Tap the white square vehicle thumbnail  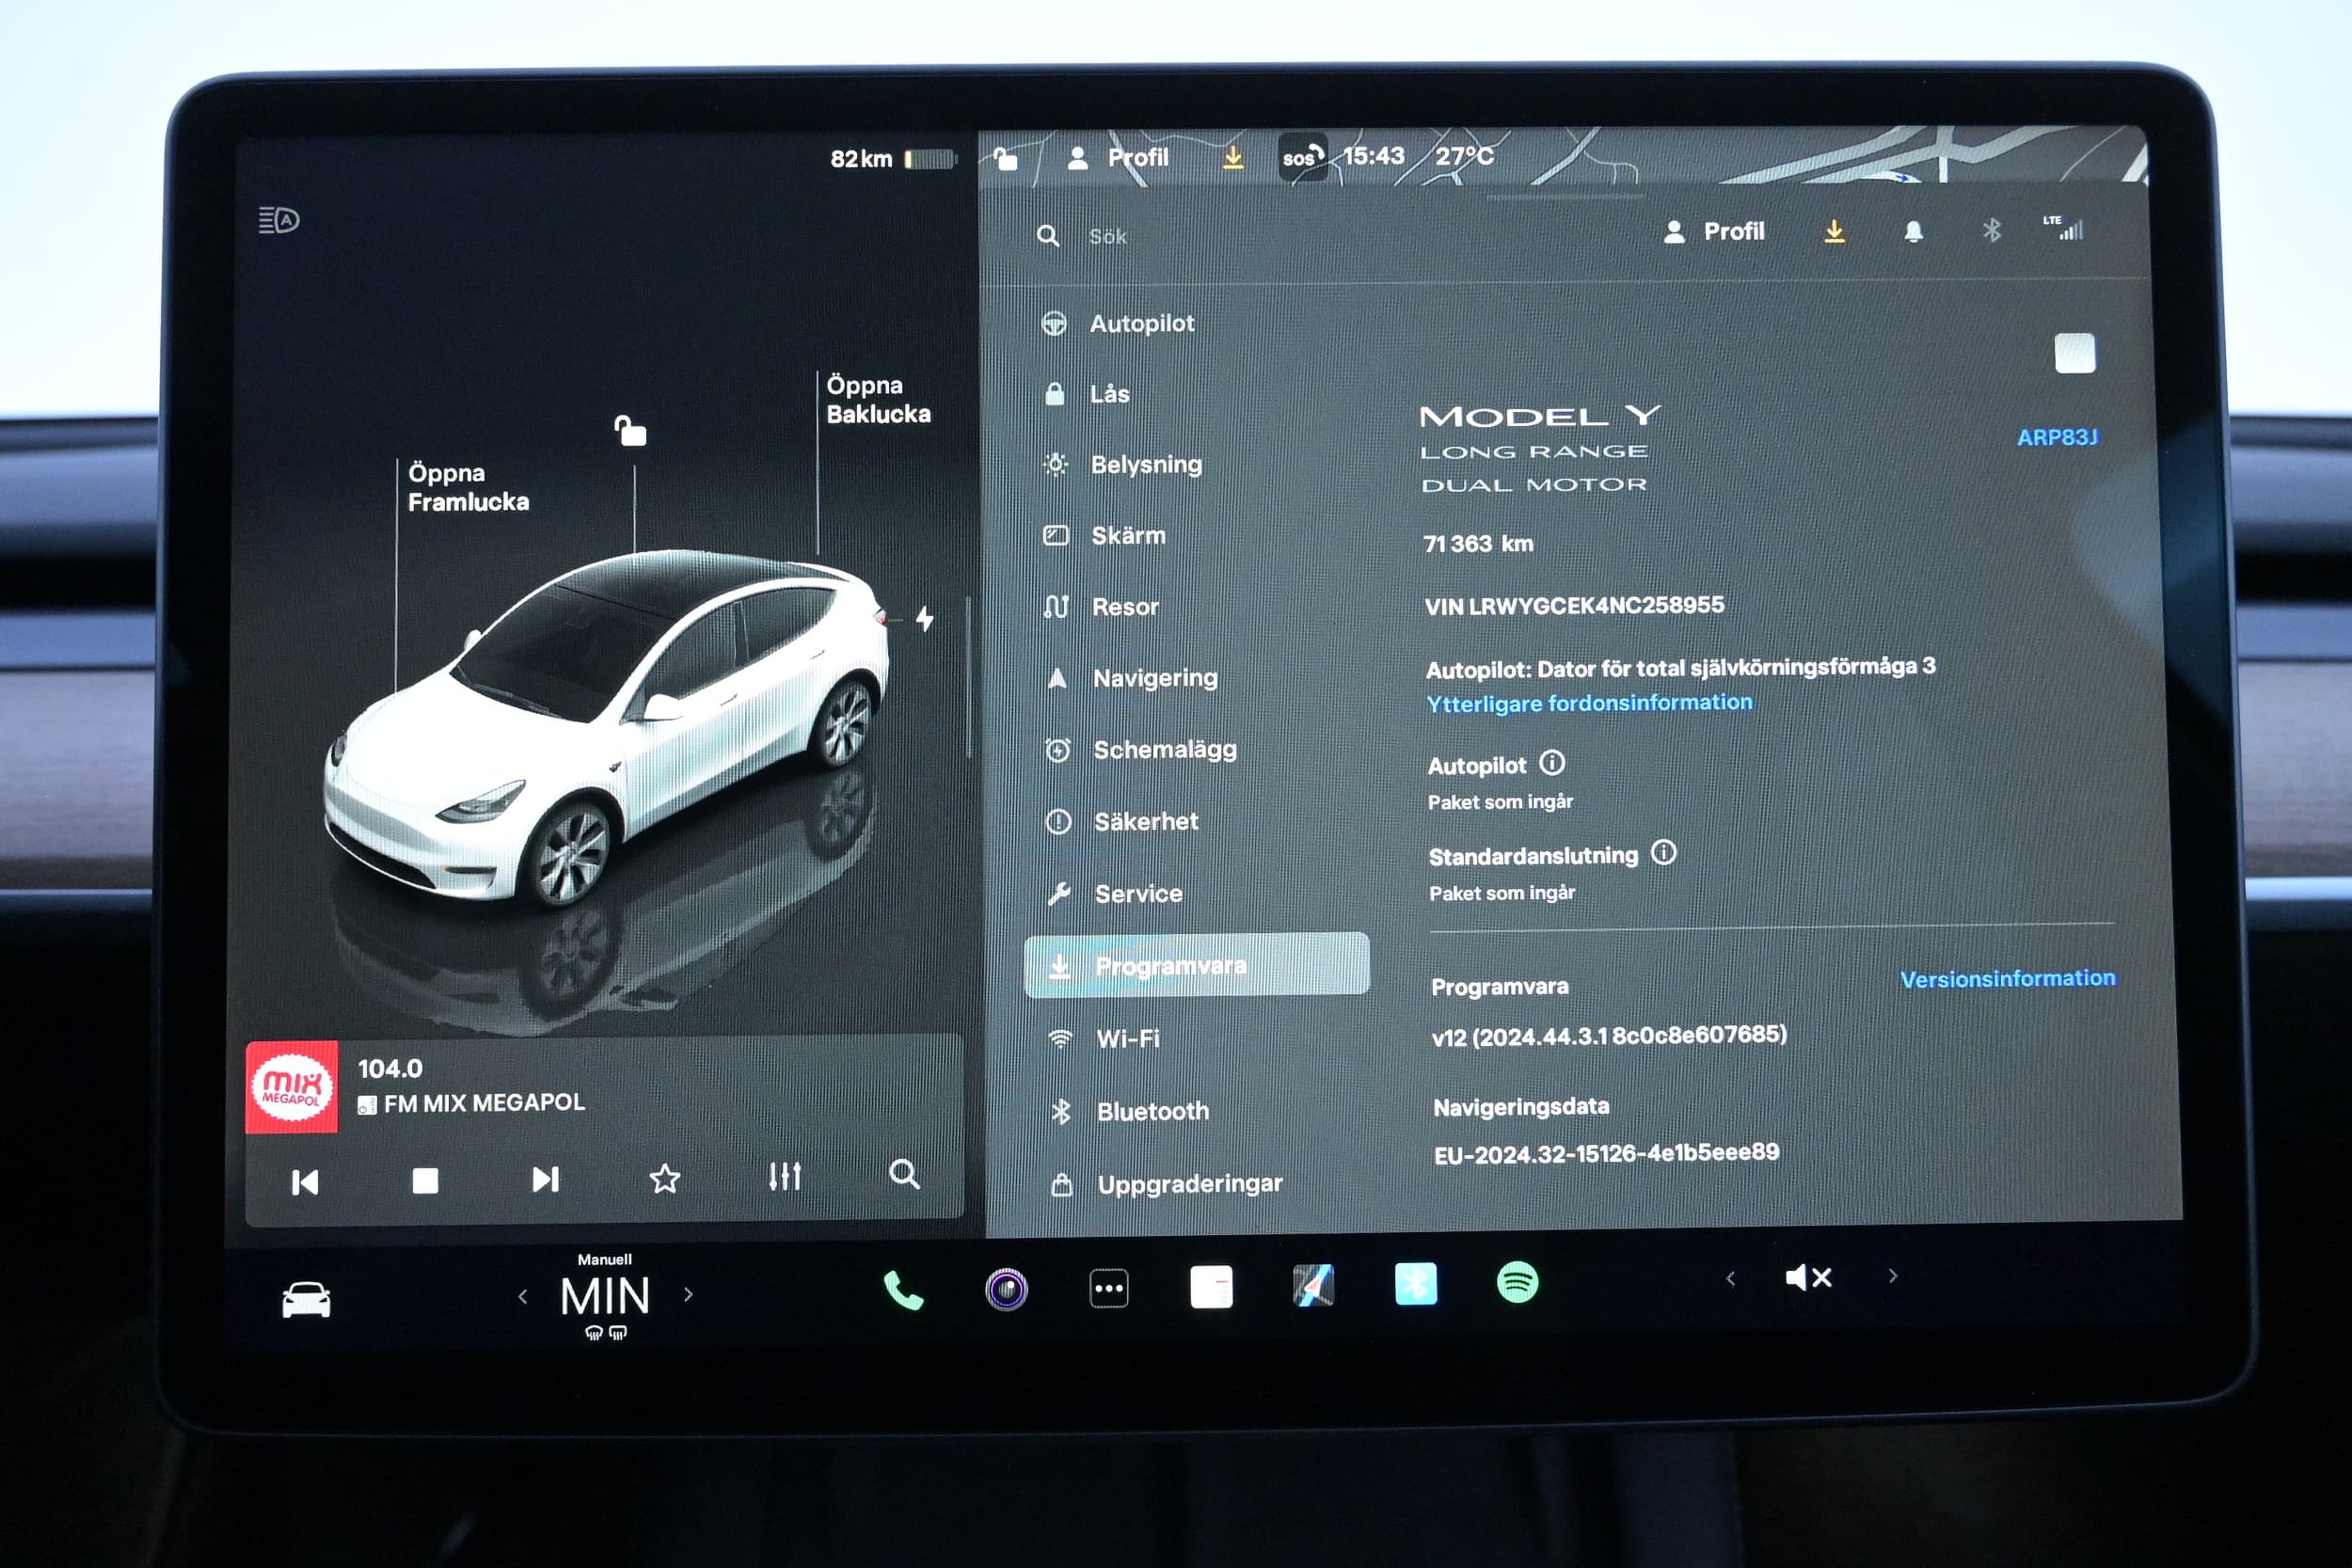pos(2075,353)
